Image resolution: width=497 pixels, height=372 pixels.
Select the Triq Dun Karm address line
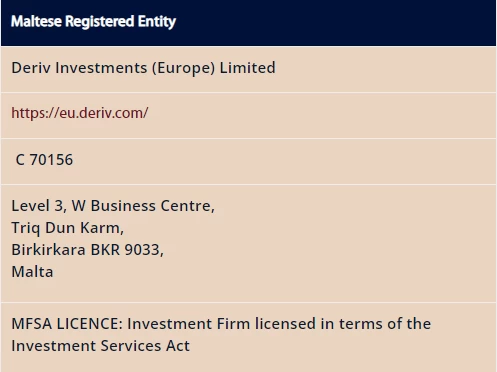click(68, 228)
